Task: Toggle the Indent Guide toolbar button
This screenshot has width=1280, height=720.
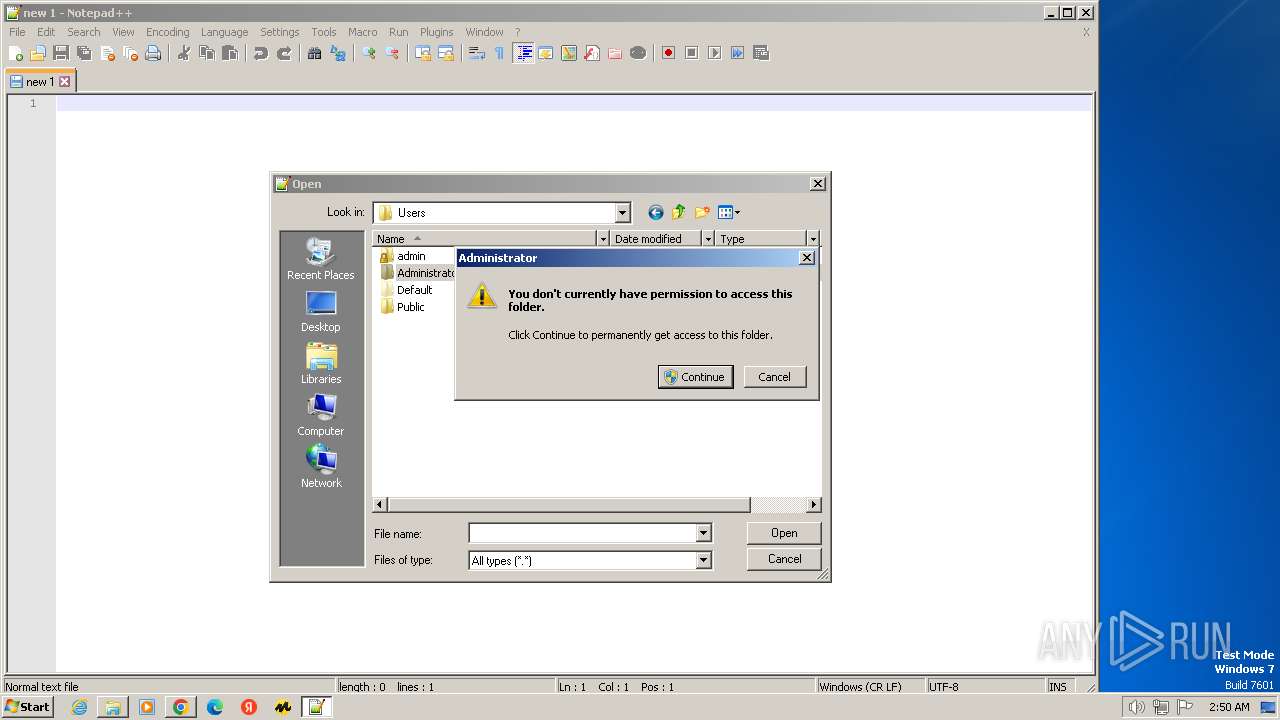Action: (523, 53)
